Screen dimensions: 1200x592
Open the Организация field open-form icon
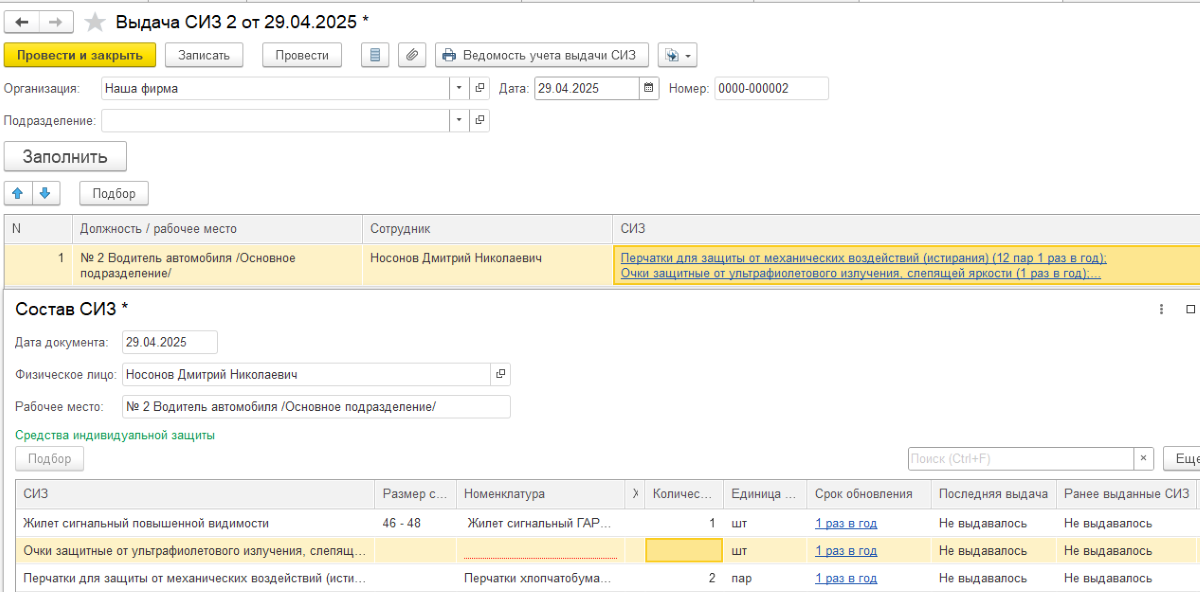click(x=480, y=88)
